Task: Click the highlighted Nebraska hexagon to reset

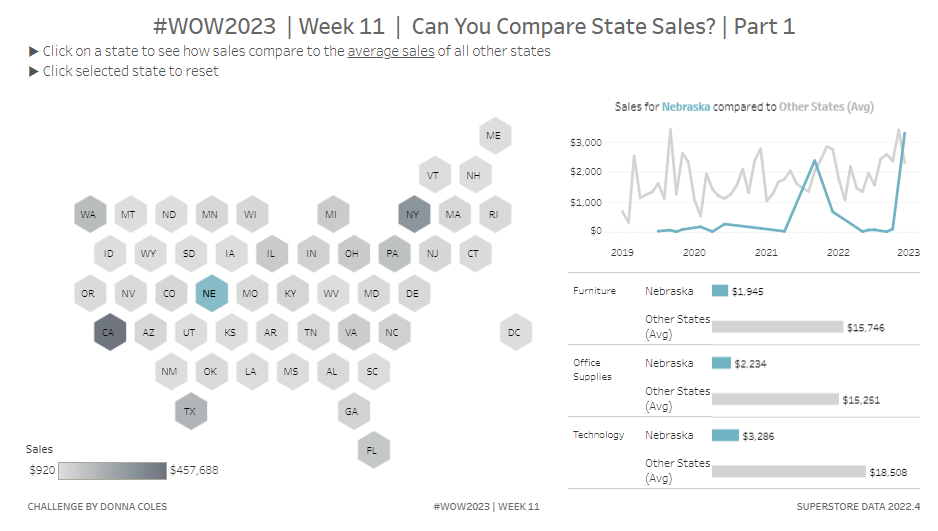Action: tap(210, 293)
